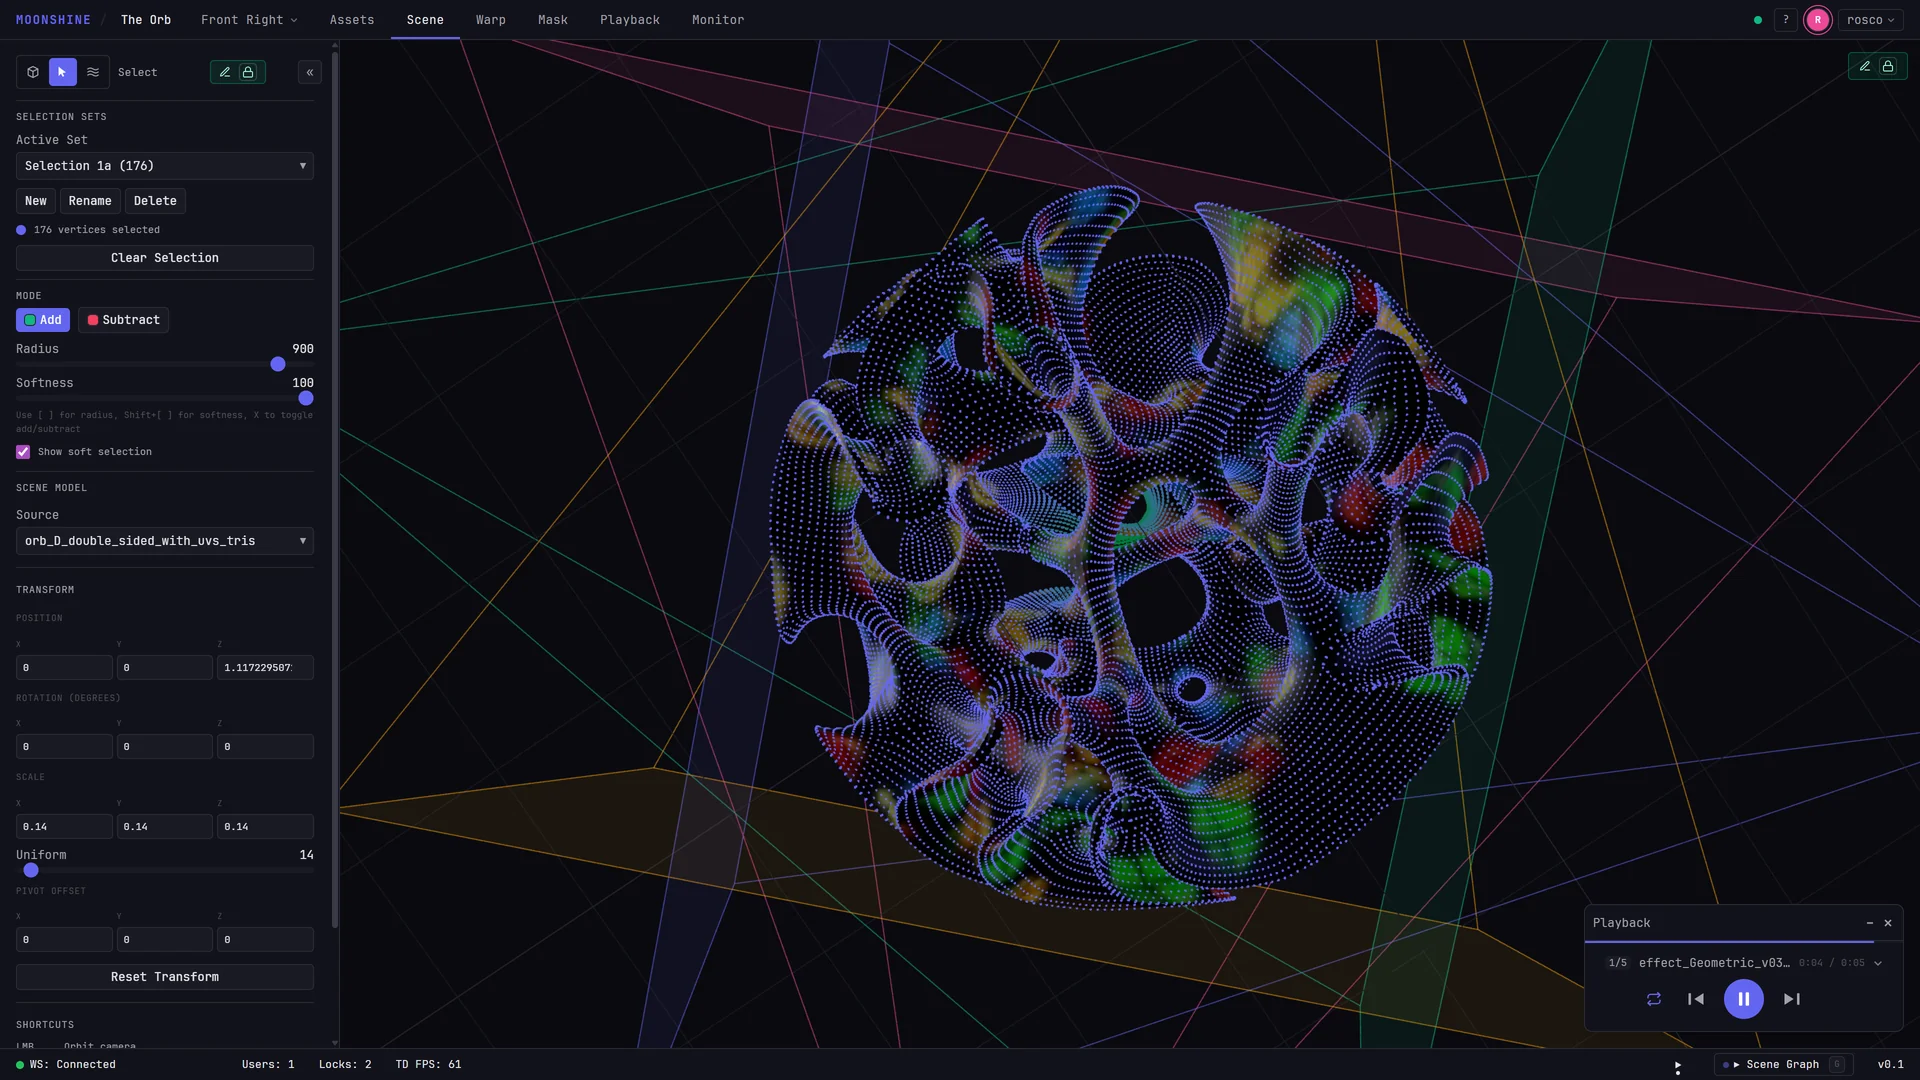Open the The Orb project link
This screenshot has width=1920, height=1080.
[x=146, y=20]
